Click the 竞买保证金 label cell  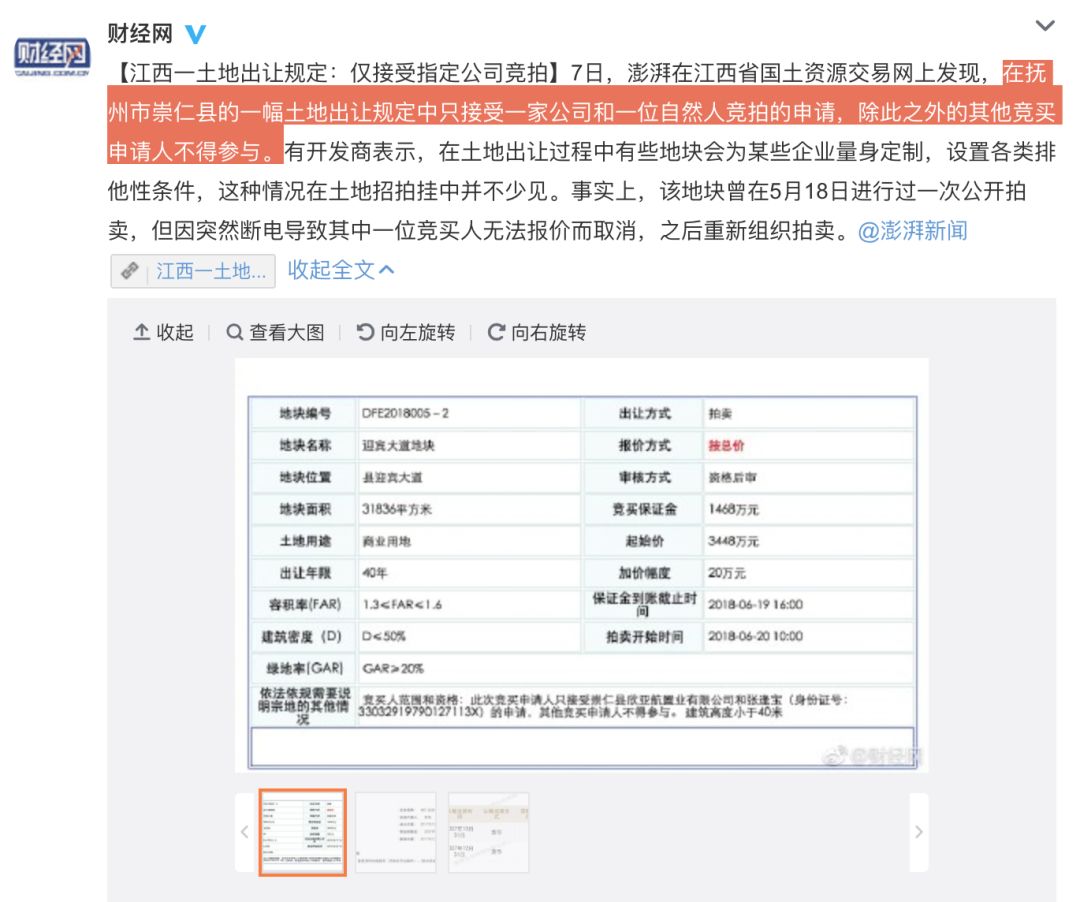[x=644, y=510]
